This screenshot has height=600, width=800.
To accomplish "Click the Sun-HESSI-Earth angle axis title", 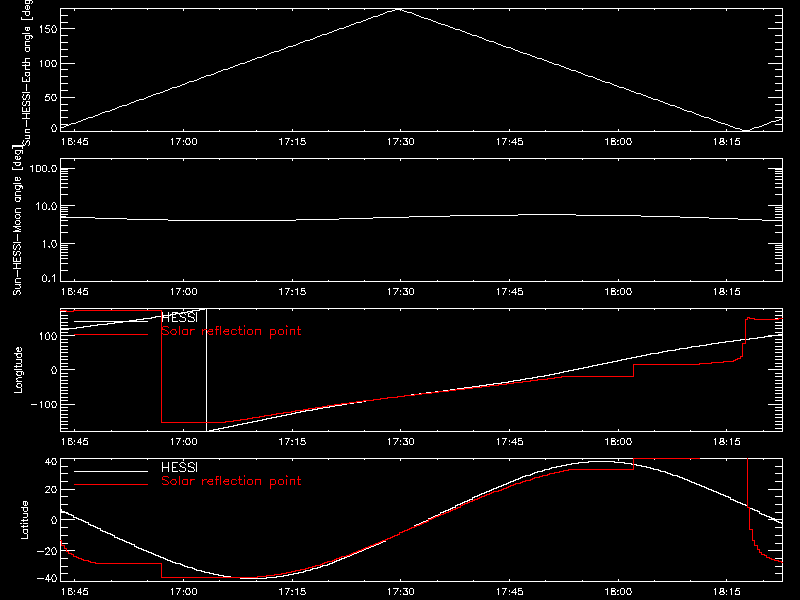I will coord(27,71).
